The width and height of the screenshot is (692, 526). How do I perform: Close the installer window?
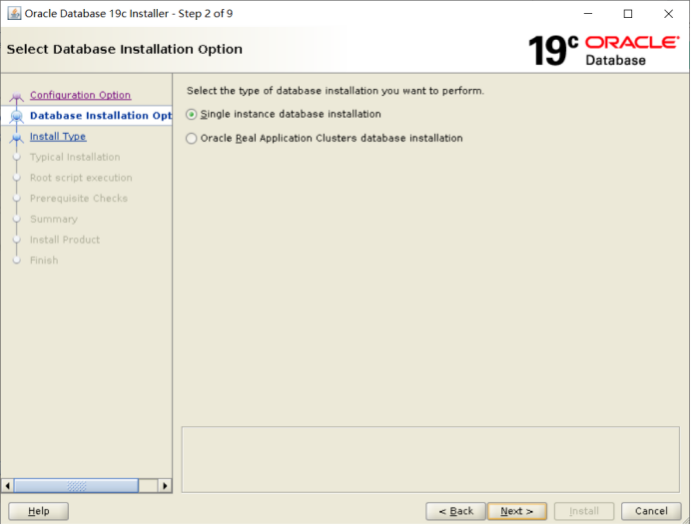(x=668, y=14)
